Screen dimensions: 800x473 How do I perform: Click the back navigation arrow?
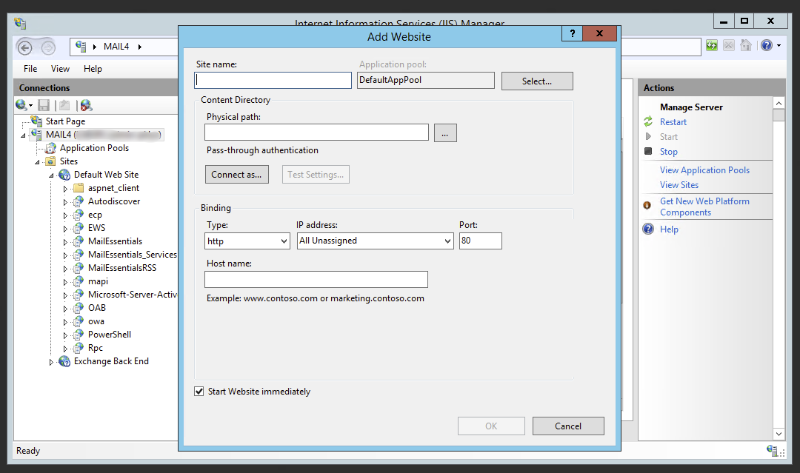pyautogui.click(x=25, y=47)
